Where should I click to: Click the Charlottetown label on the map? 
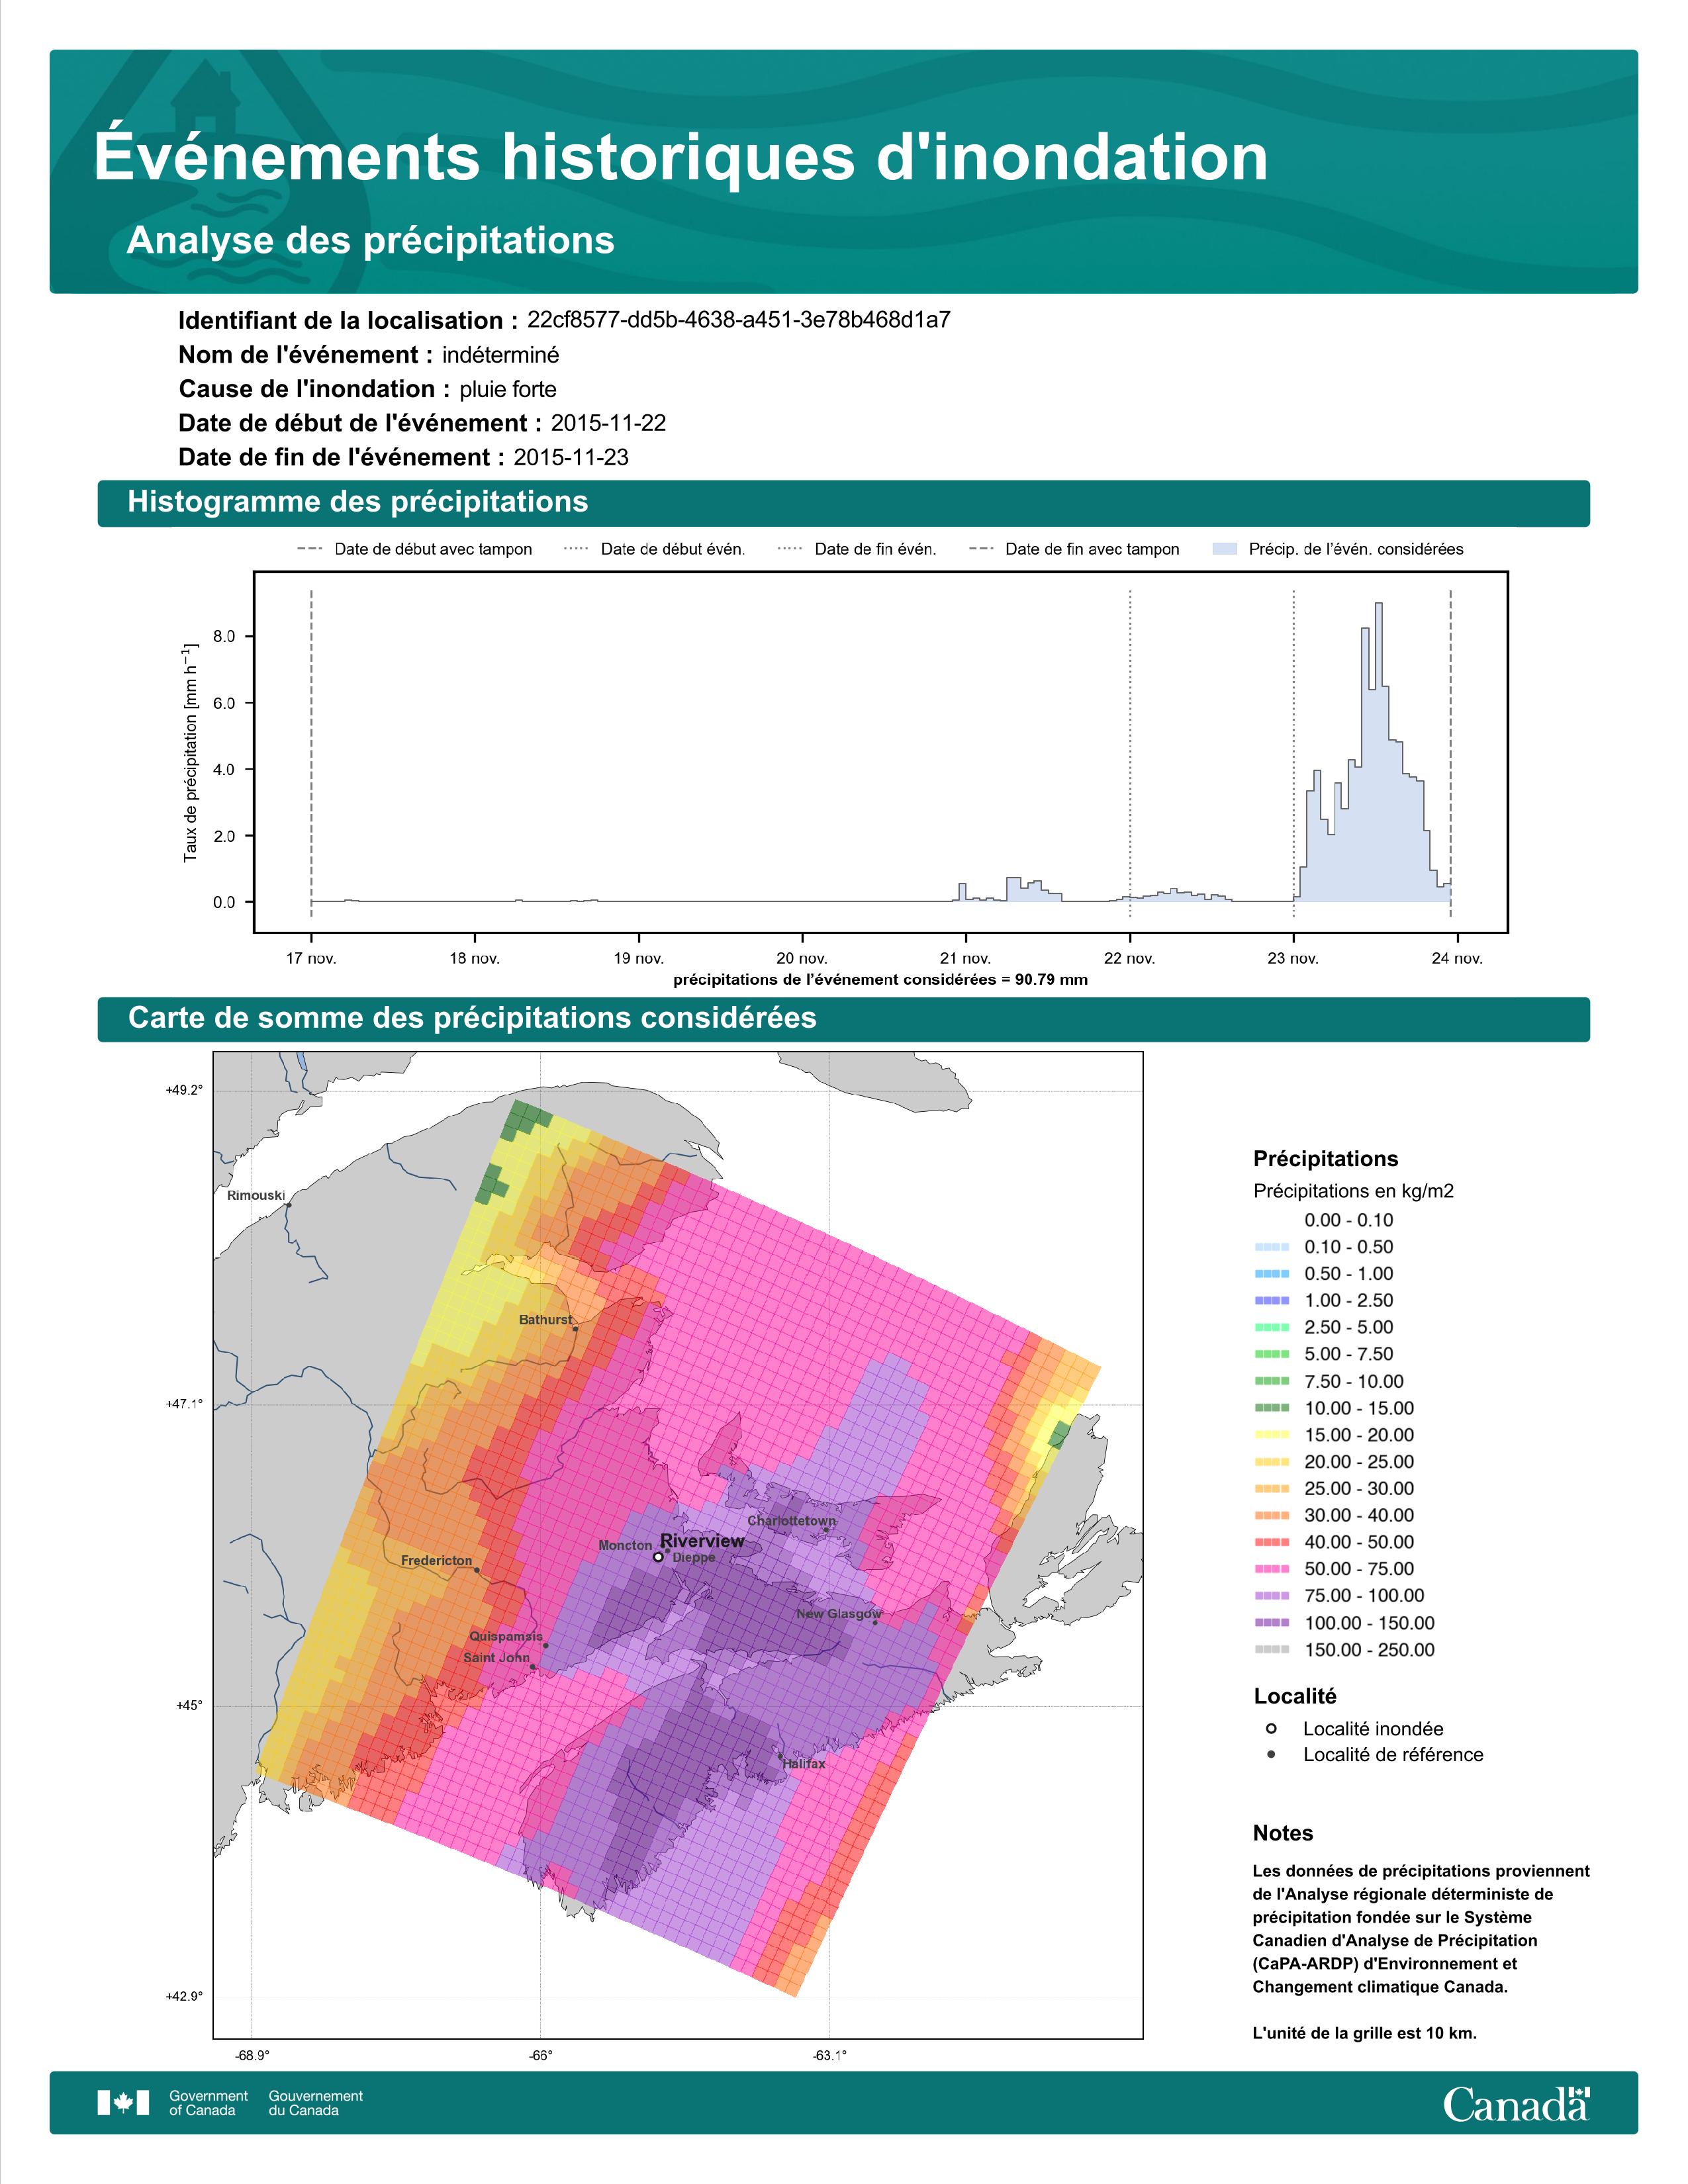(x=791, y=1520)
